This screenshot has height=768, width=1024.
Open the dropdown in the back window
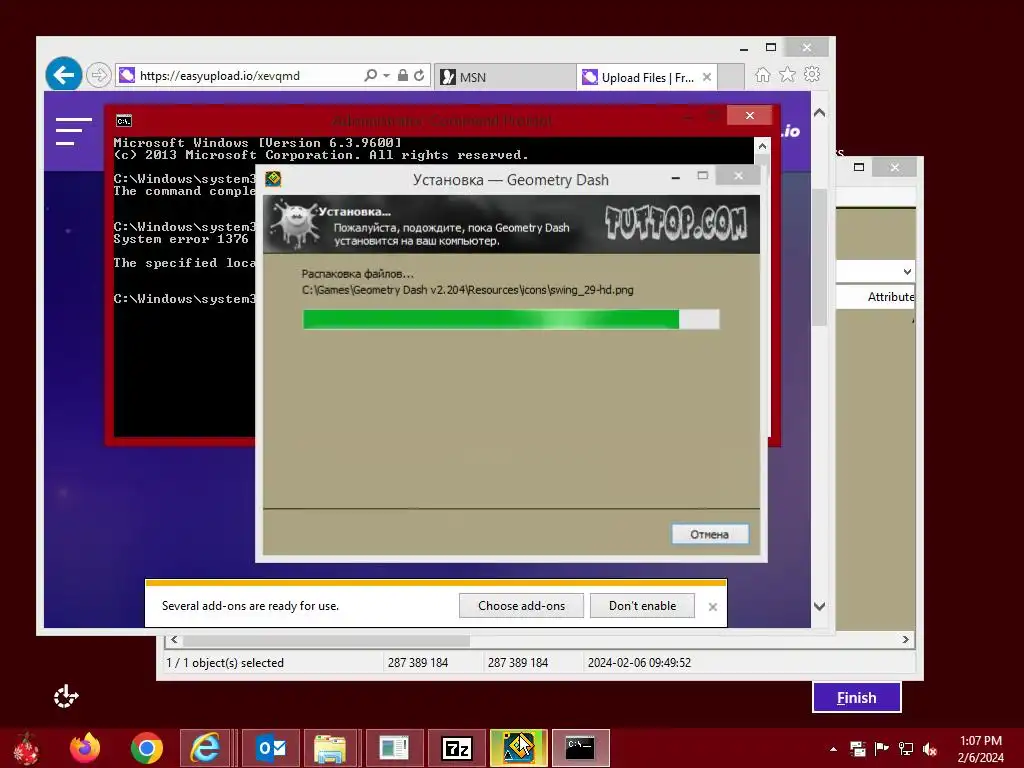907,271
